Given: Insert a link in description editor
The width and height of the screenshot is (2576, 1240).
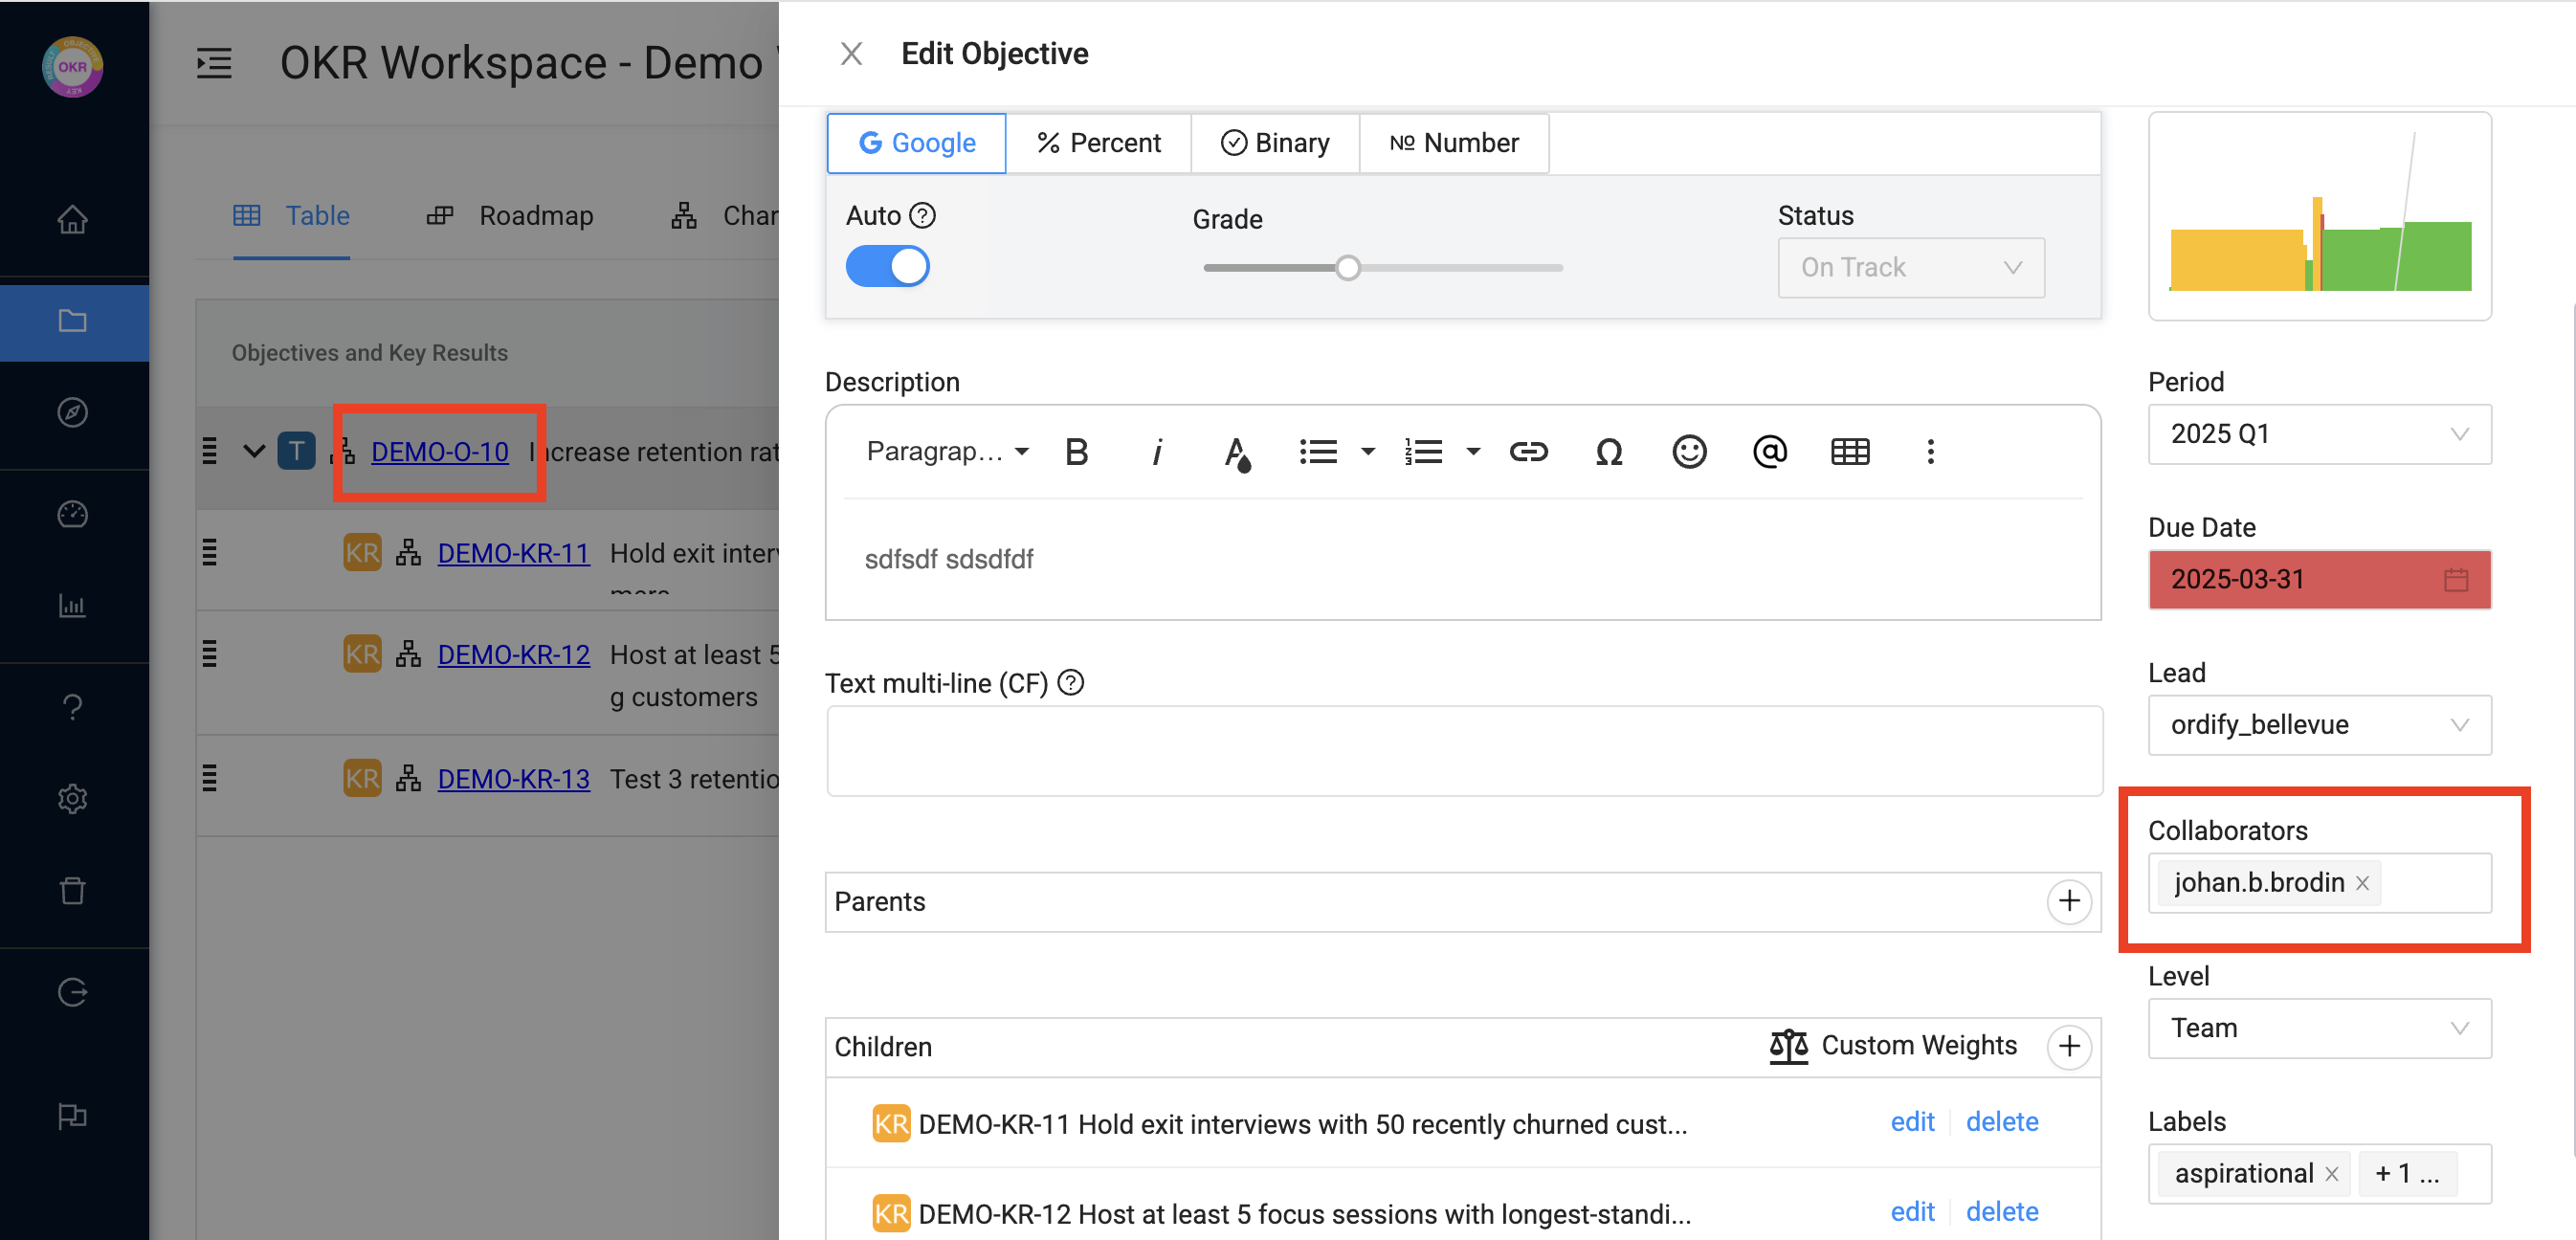Looking at the screenshot, I should pyautogui.click(x=1527, y=452).
